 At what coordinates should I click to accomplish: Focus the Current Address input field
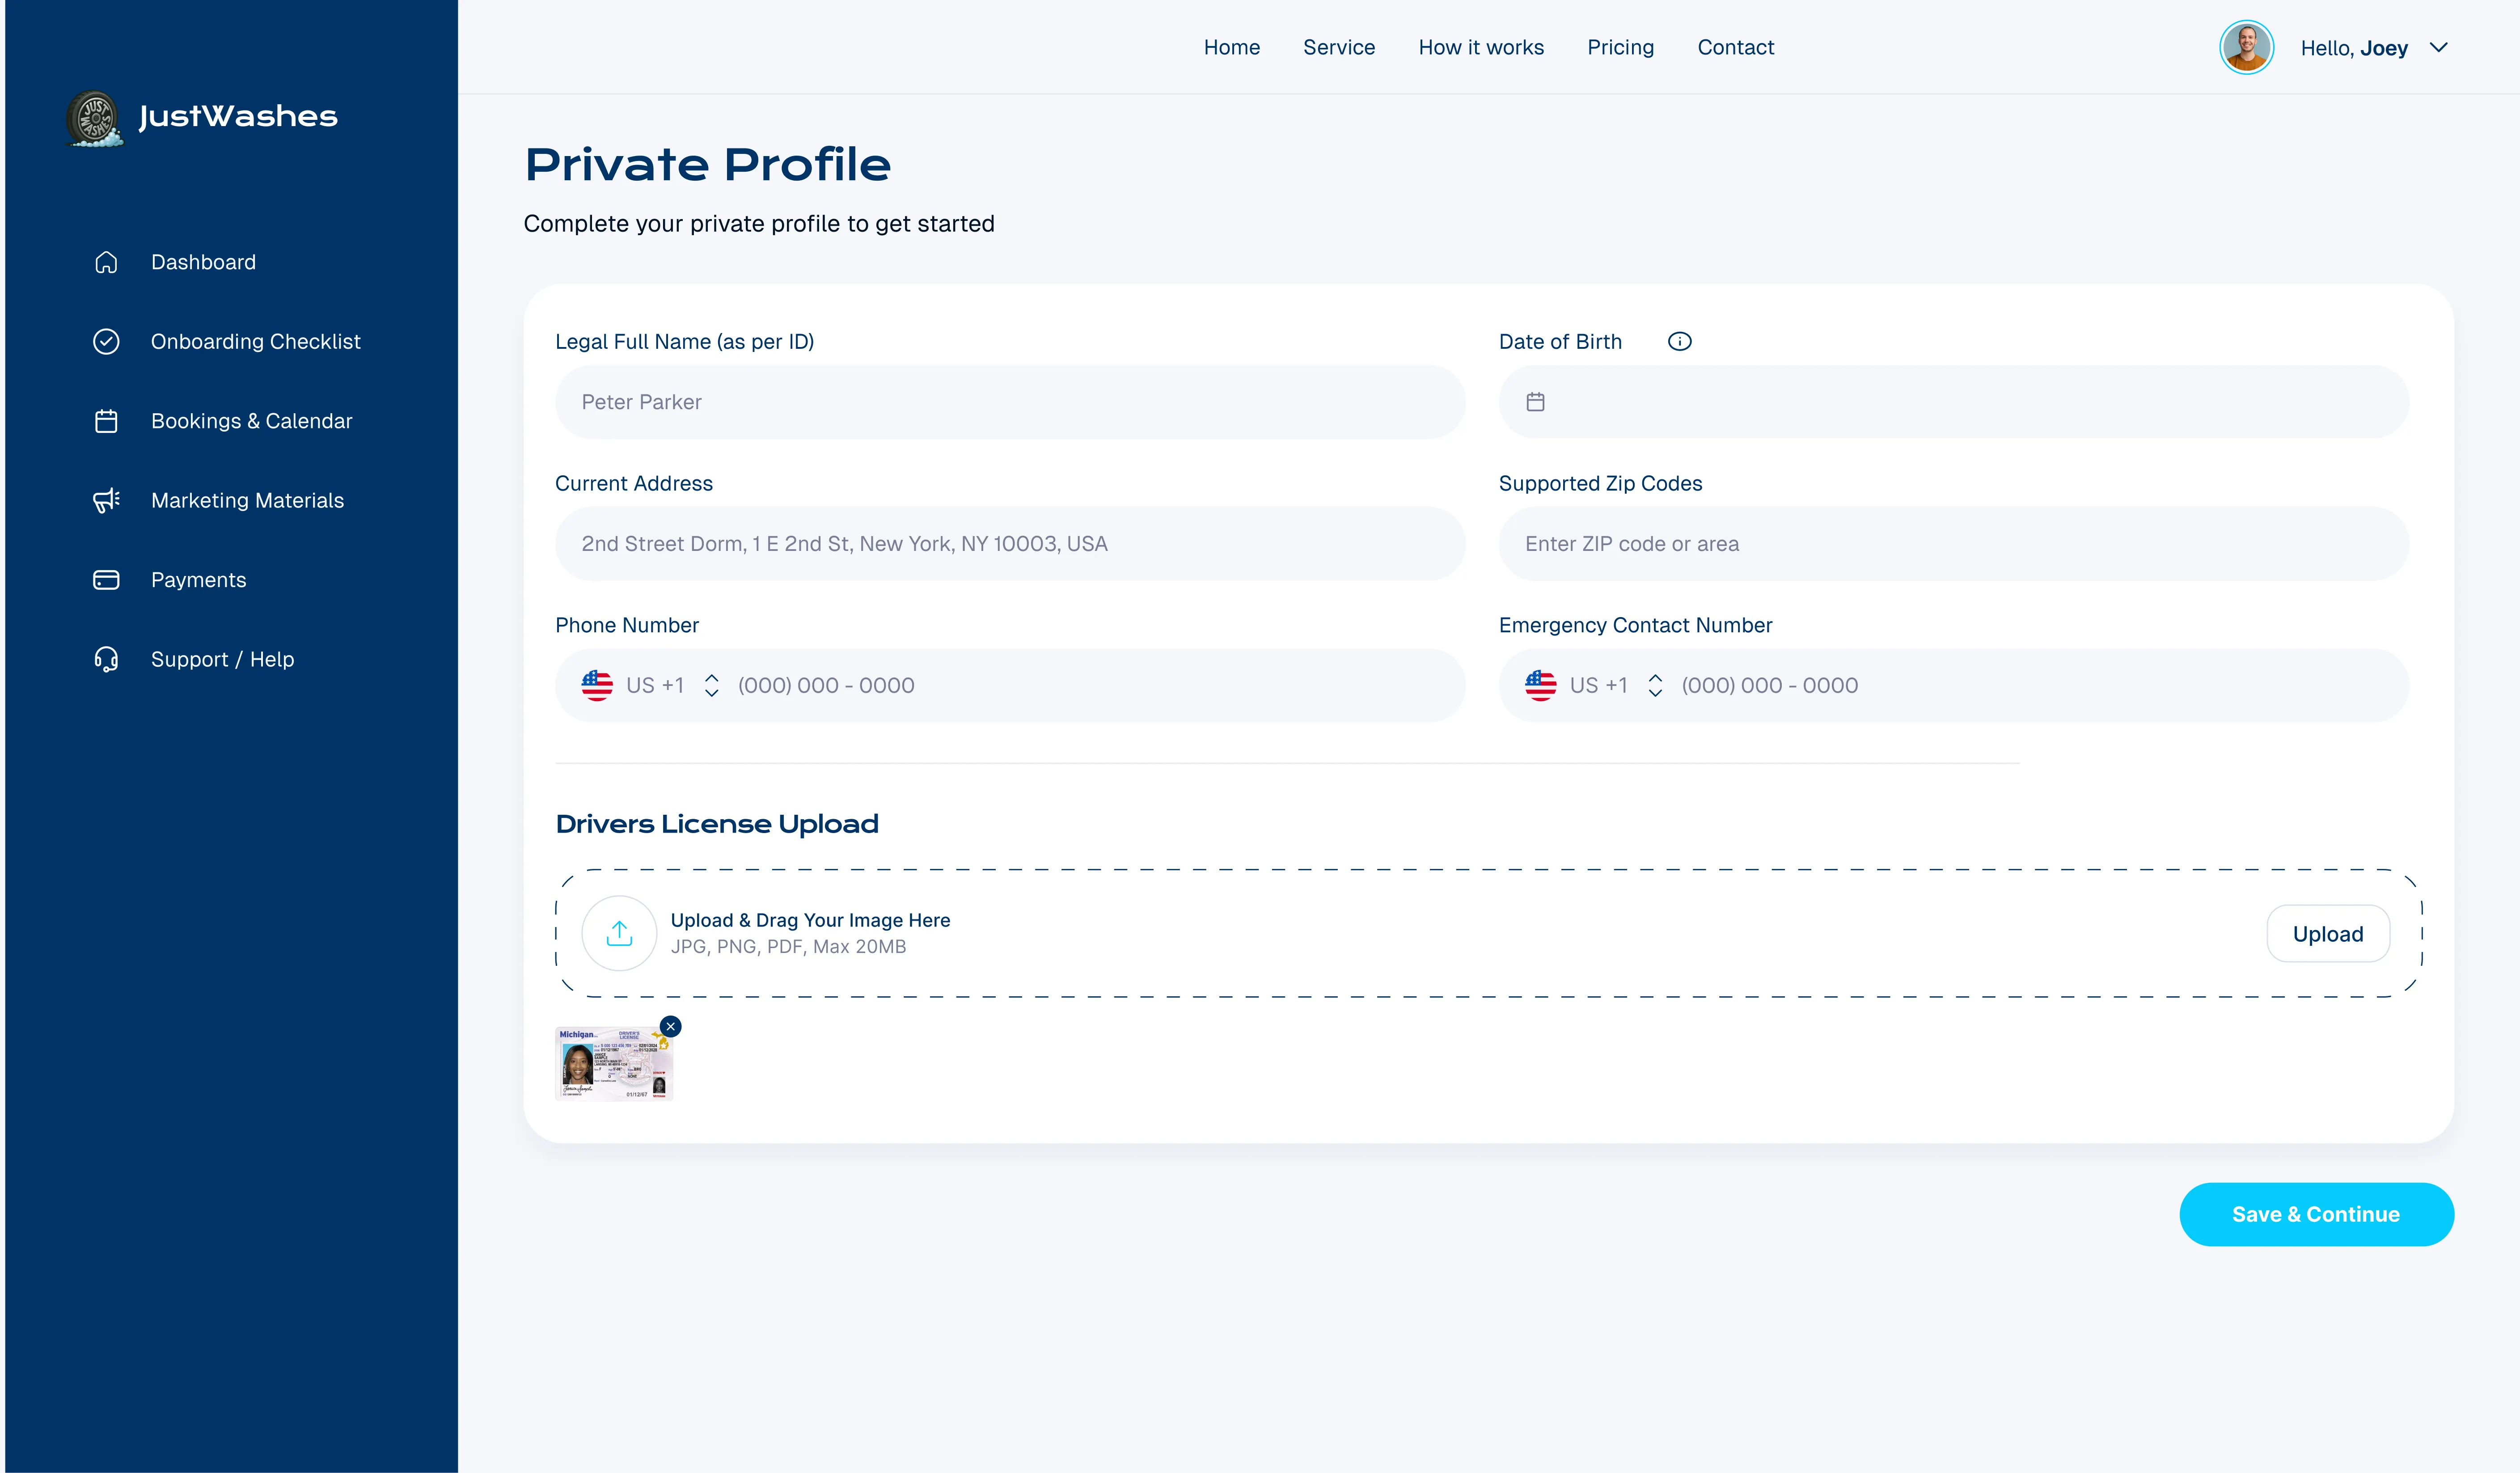coord(1010,544)
